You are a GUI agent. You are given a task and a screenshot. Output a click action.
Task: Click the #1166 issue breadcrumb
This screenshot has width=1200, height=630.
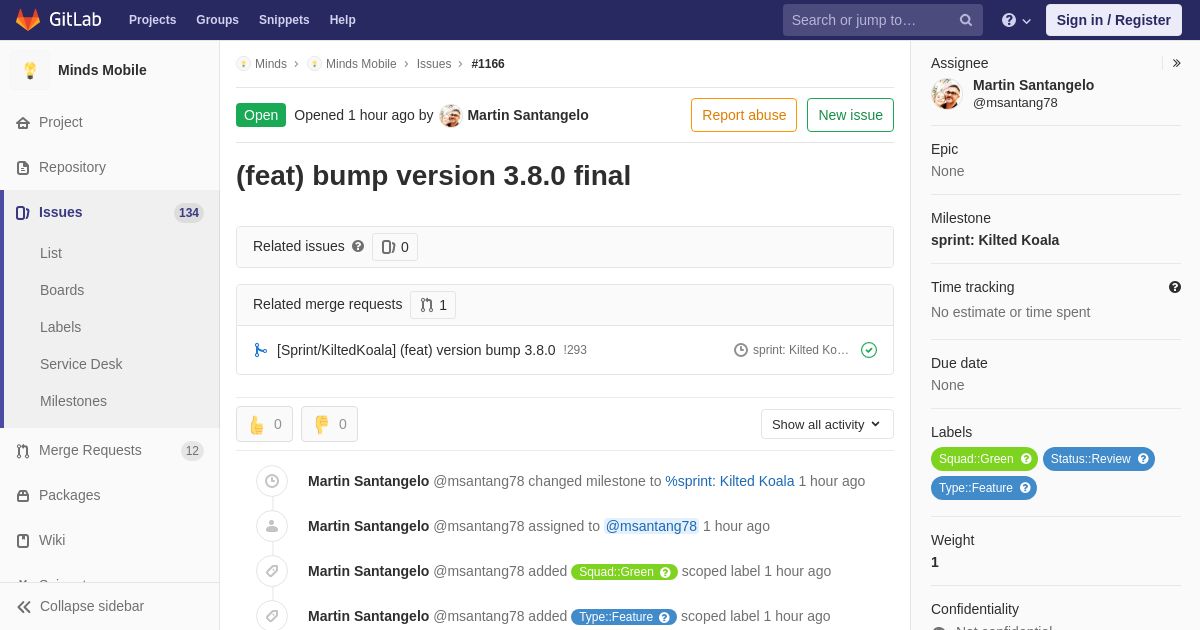(x=488, y=64)
